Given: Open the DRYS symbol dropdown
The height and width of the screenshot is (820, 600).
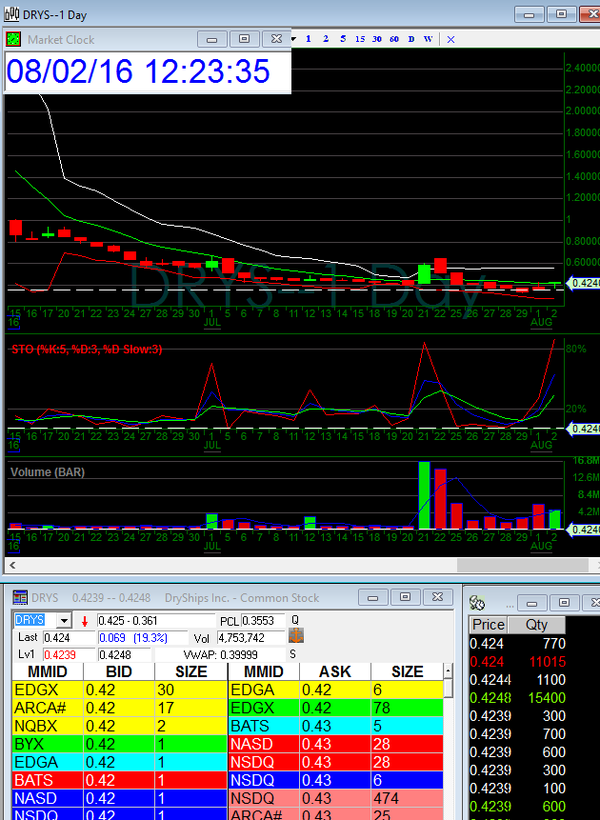Looking at the screenshot, I should (x=63, y=621).
